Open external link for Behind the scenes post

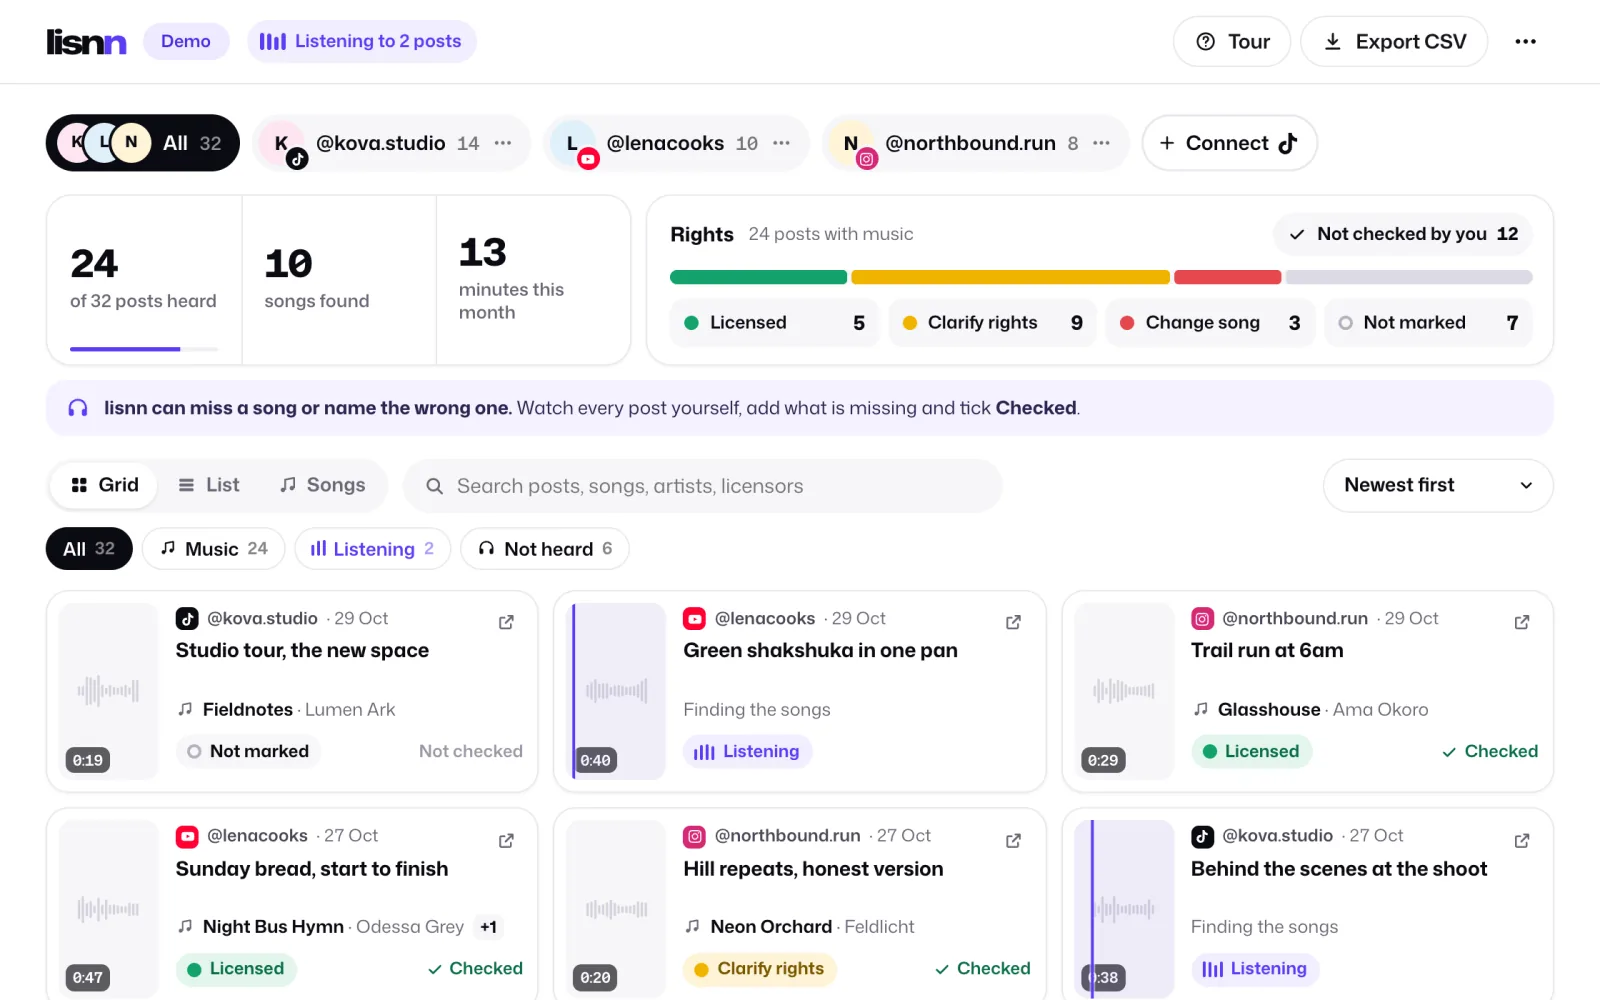1522,840
